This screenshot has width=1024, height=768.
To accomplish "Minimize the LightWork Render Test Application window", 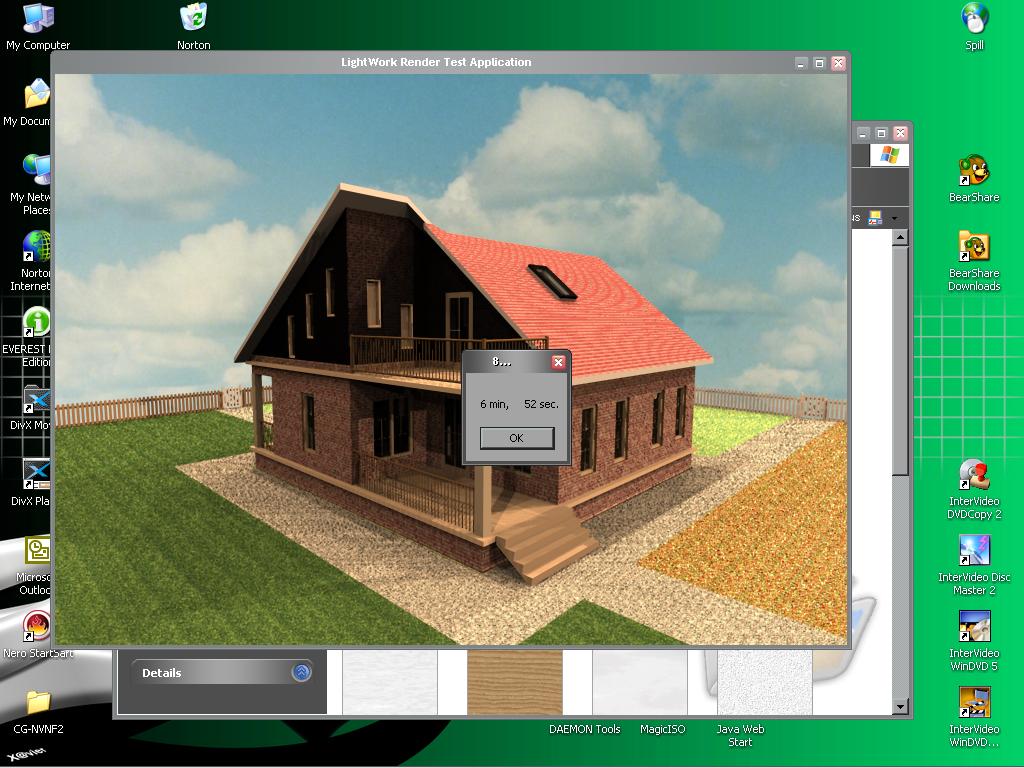I will pos(801,63).
